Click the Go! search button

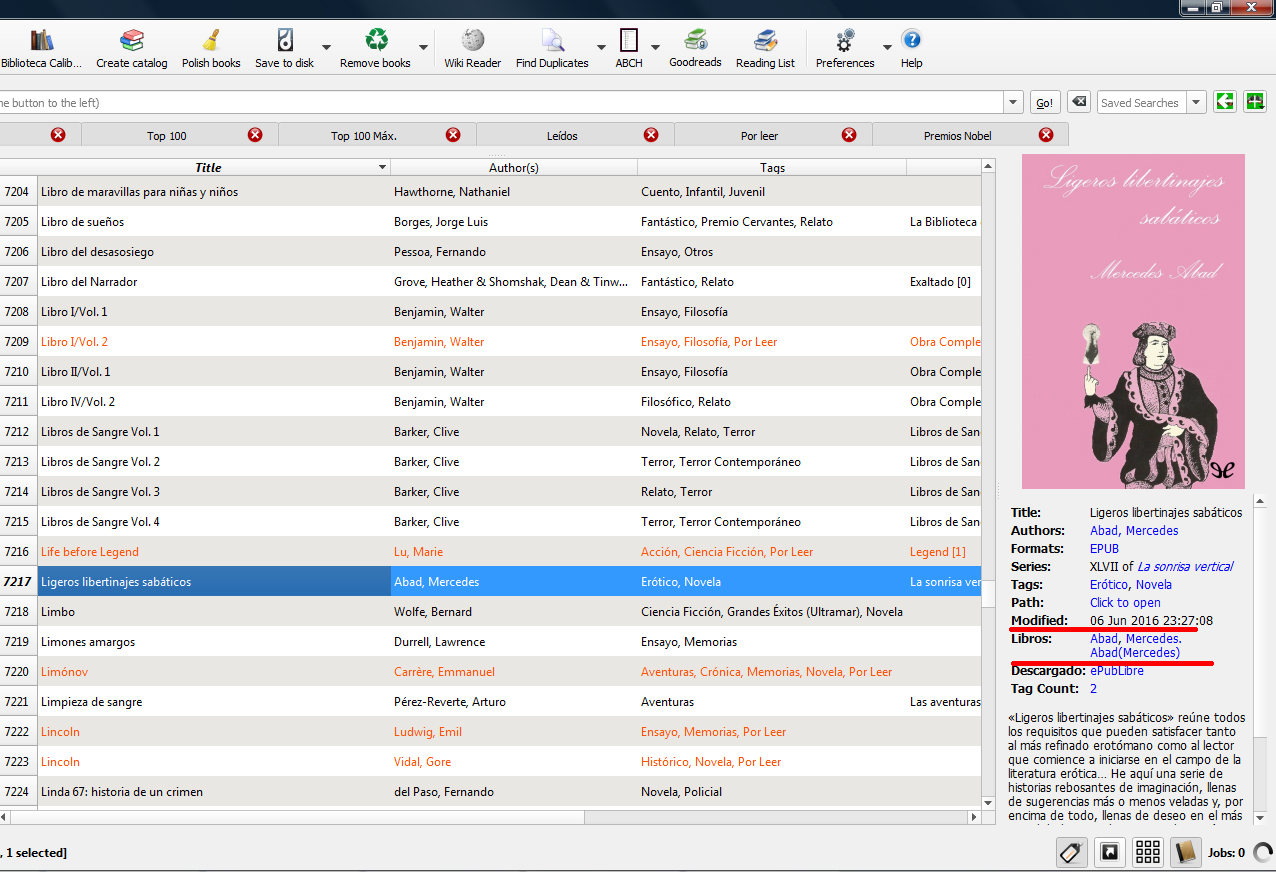(1045, 103)
